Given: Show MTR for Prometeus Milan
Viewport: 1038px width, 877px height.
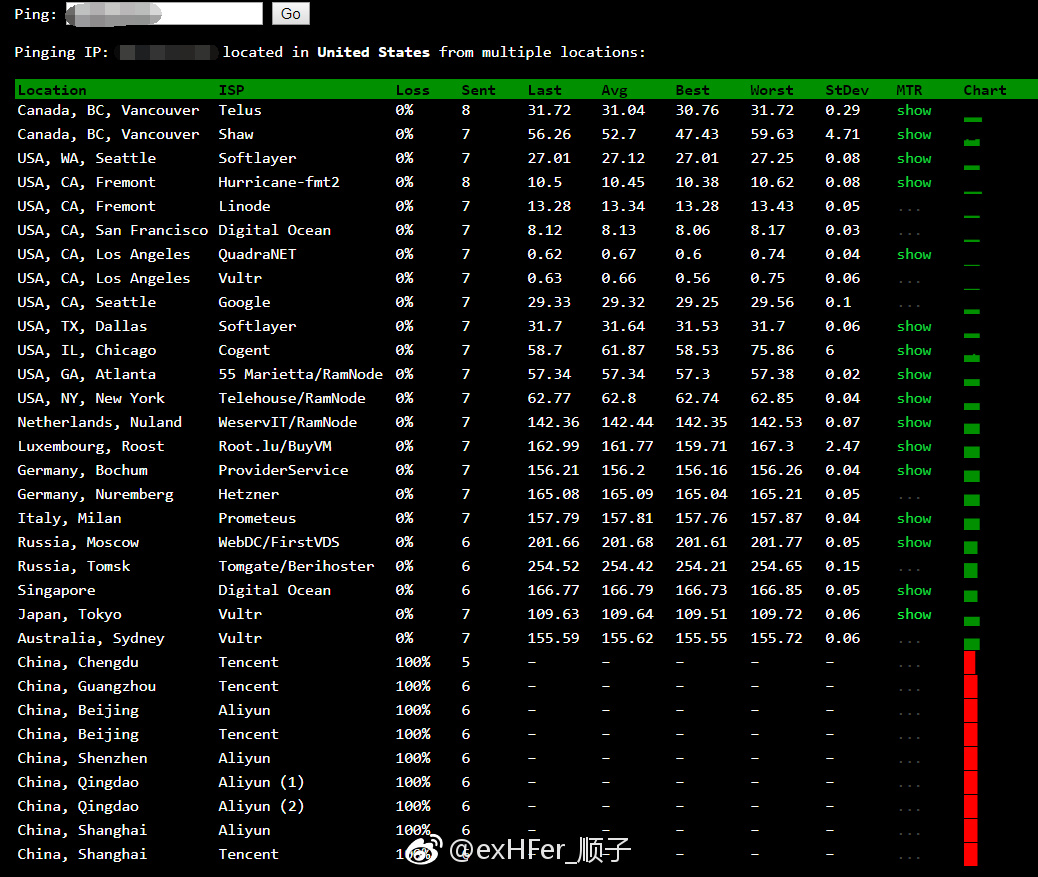Looking at the screenshot, I should (914, 518).
